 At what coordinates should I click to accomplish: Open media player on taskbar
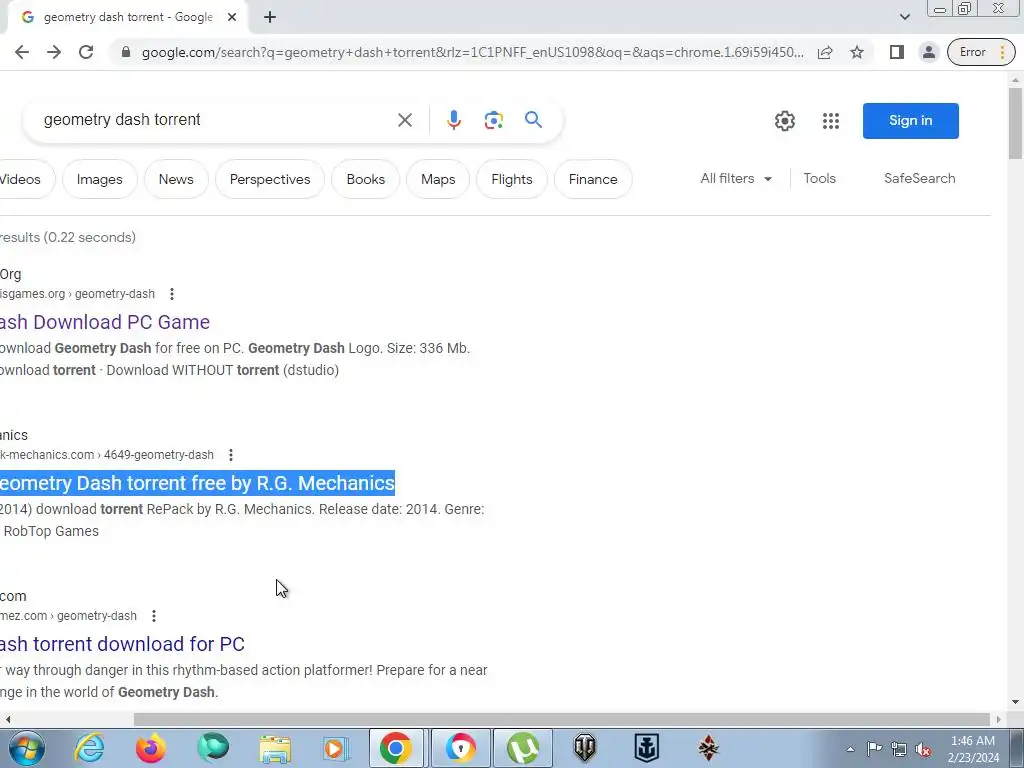(x=336, y=748)
